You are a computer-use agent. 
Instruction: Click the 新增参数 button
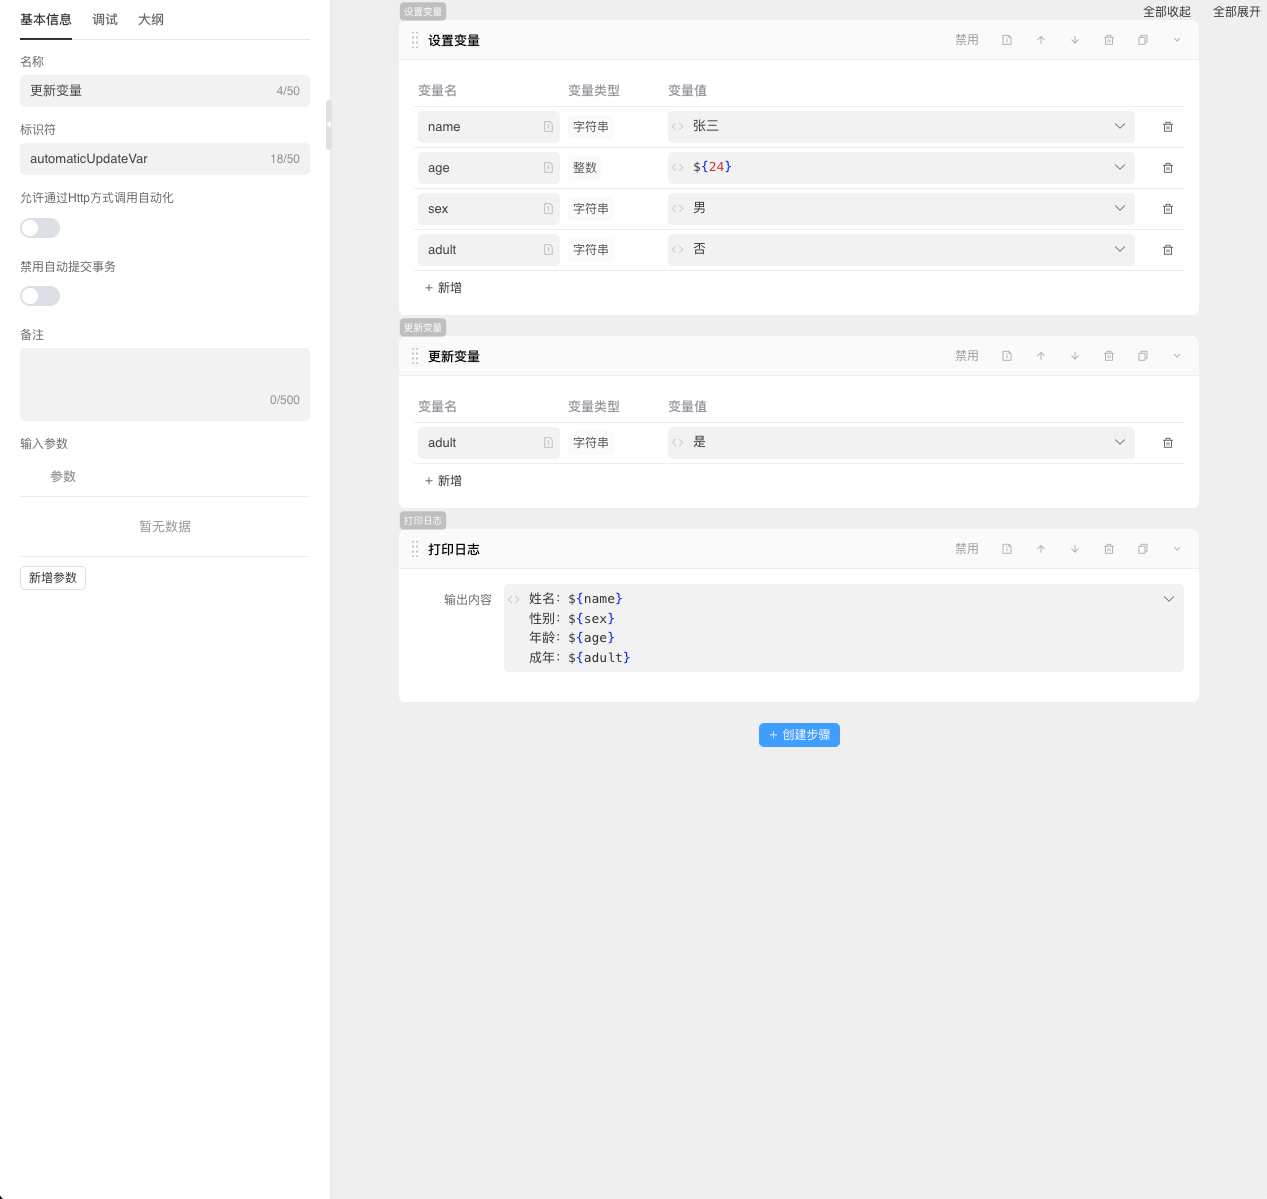tap(53, 578)
